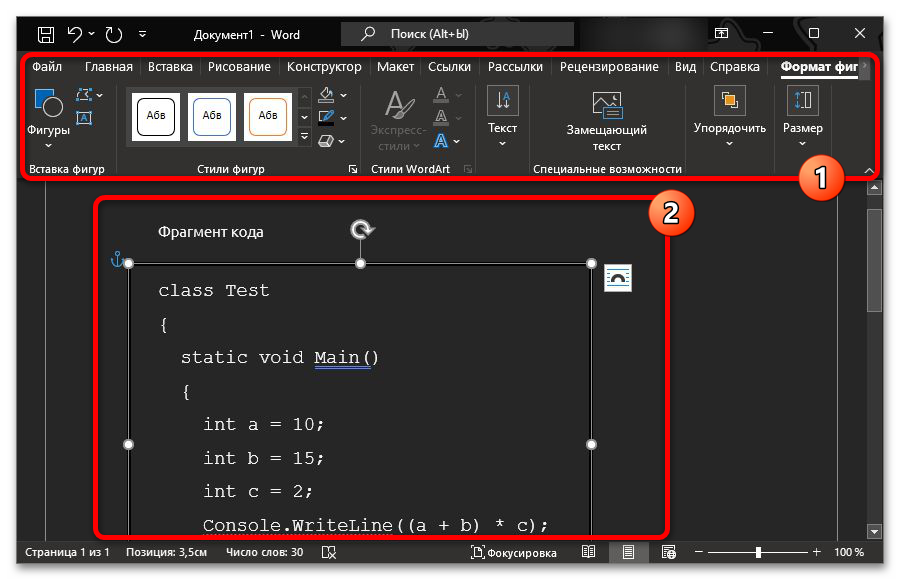
Task: Open the Рецензирование tab
Action: [x=609, y=67]
